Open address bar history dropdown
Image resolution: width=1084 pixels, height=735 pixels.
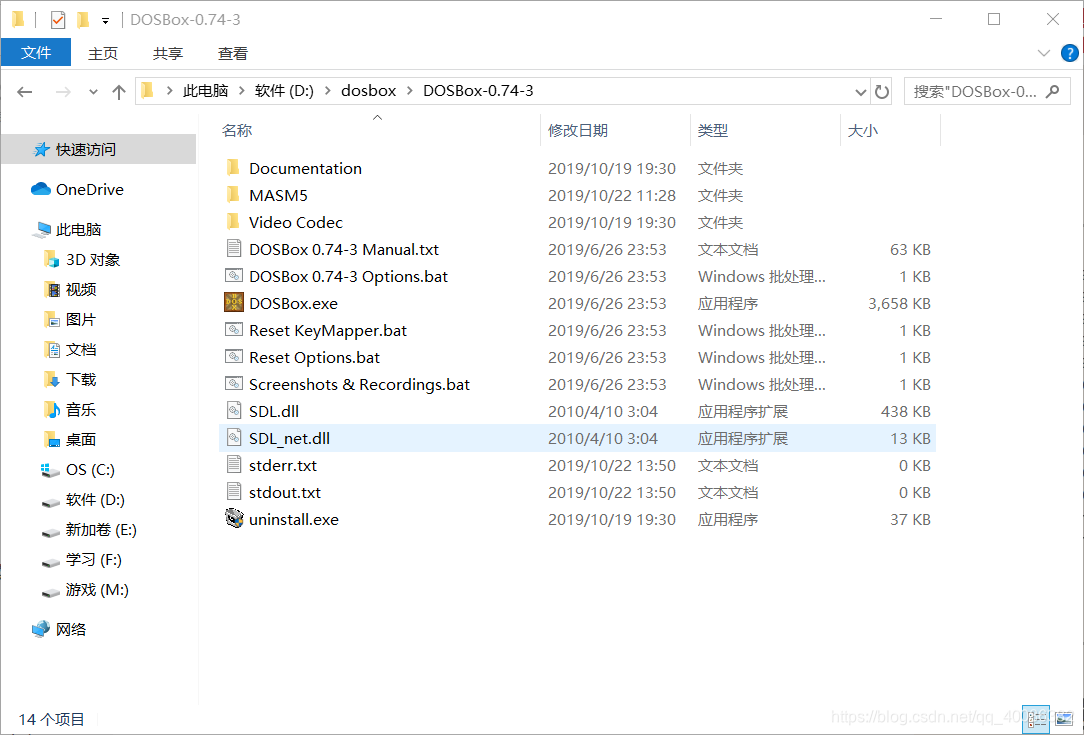860,91
